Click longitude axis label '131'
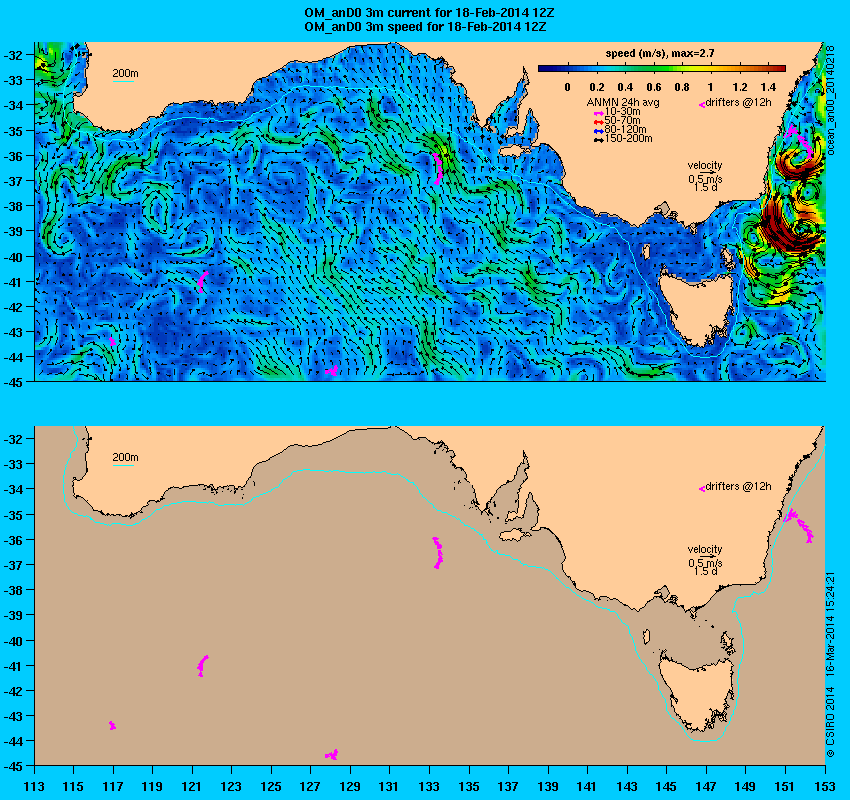850x800 pixels. click(x=389, y=786)
